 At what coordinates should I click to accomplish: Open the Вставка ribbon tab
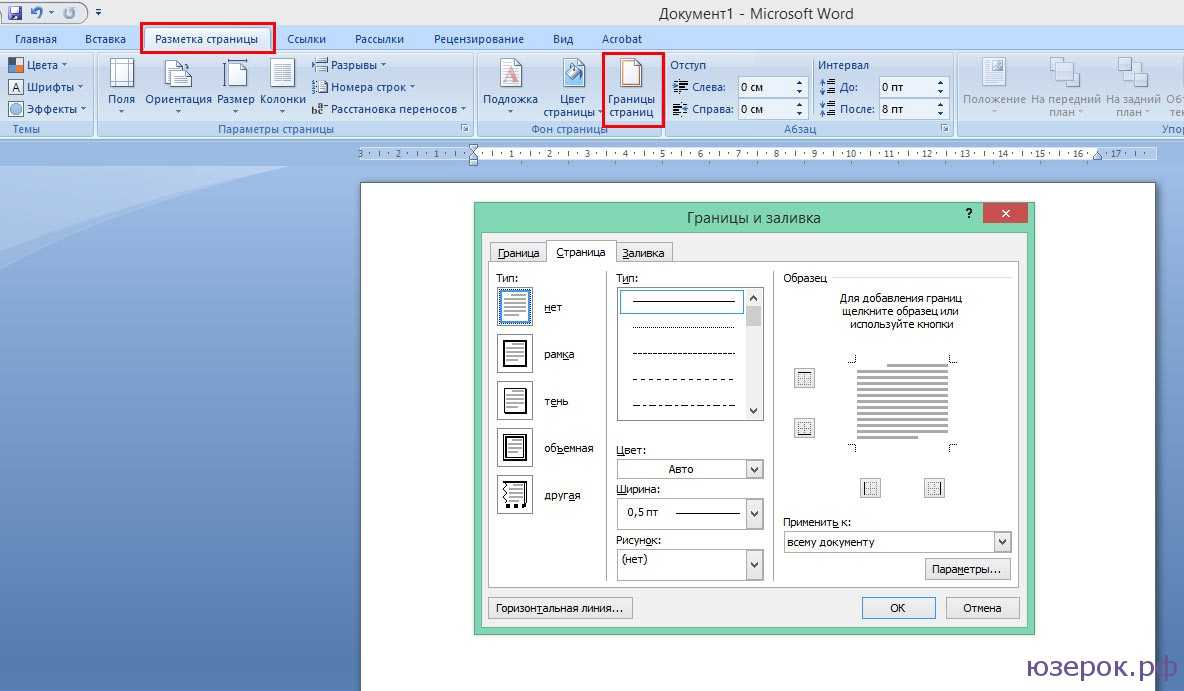pyautogui.click(x=105, y=39)
